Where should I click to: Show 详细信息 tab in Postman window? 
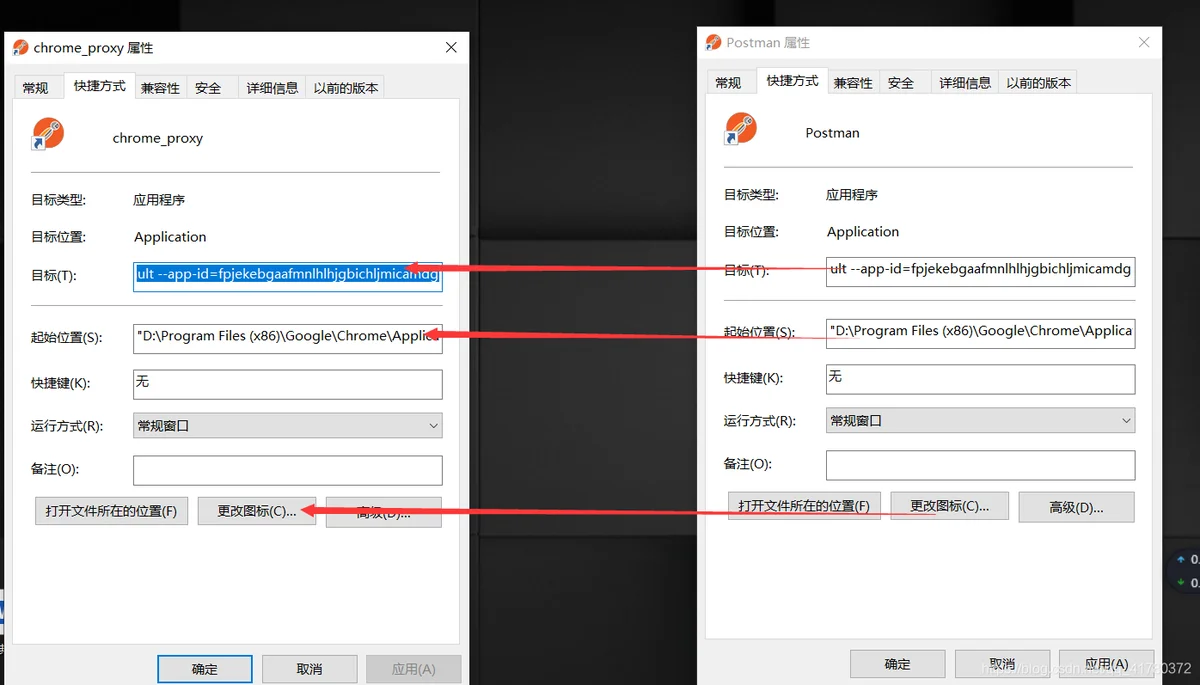(966, 83)
